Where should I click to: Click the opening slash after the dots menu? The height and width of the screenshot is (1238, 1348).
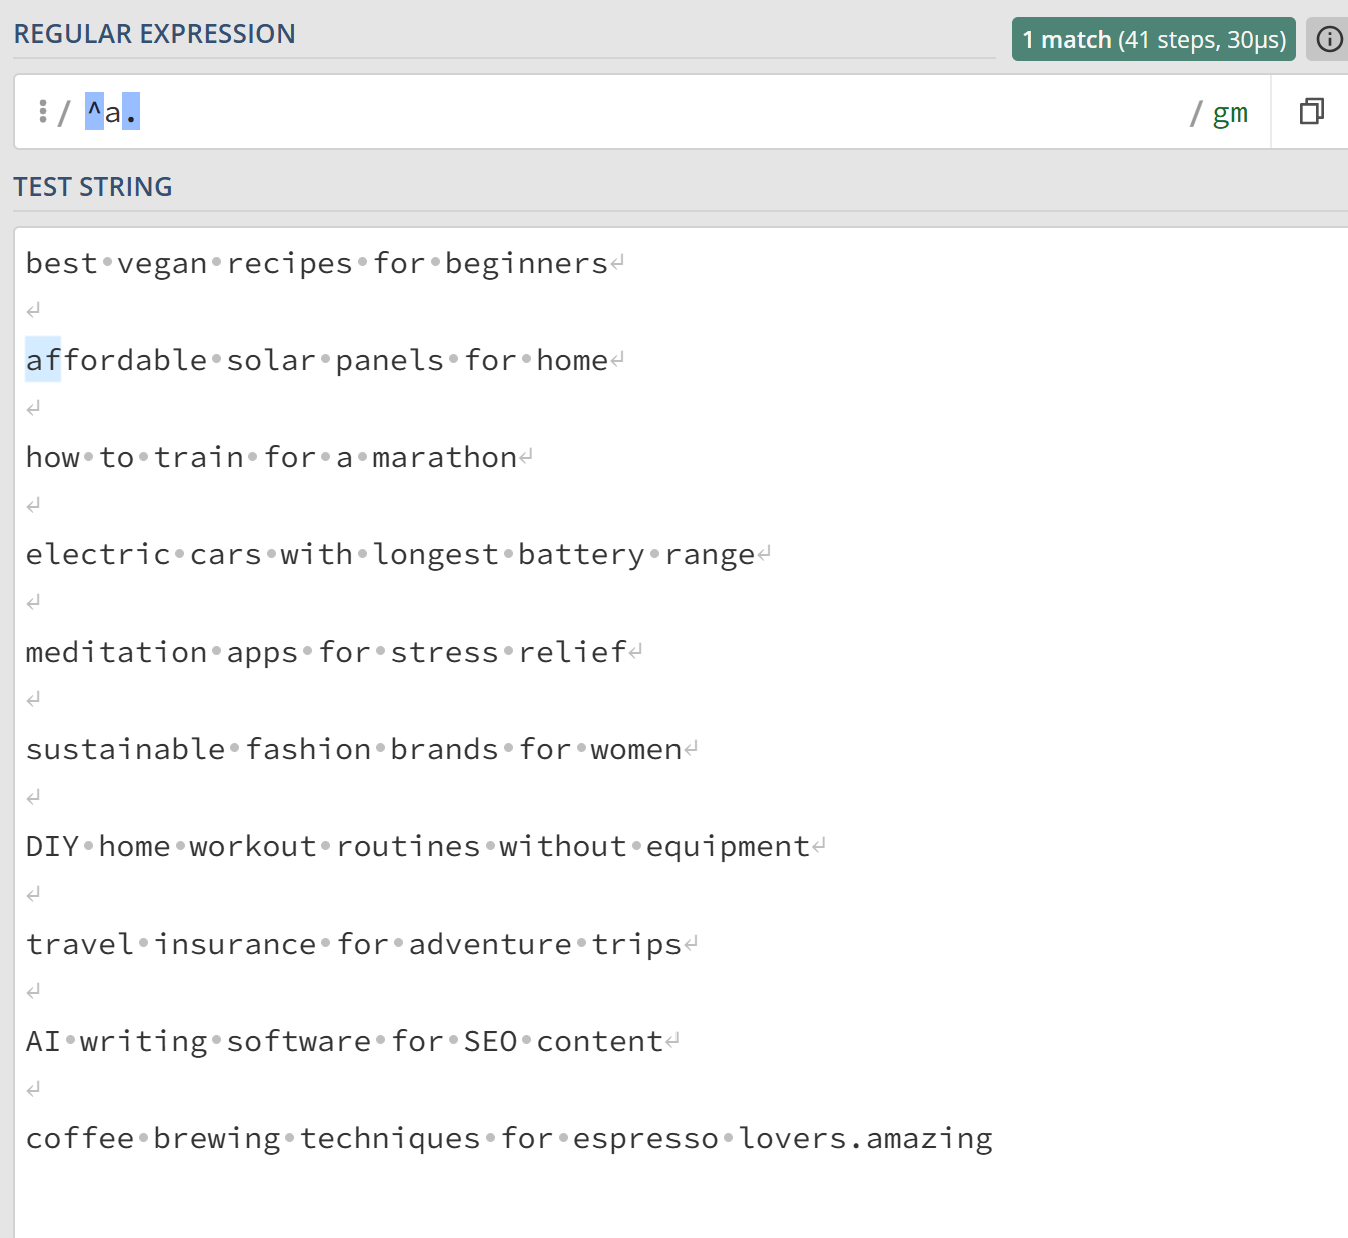[64, 112]
